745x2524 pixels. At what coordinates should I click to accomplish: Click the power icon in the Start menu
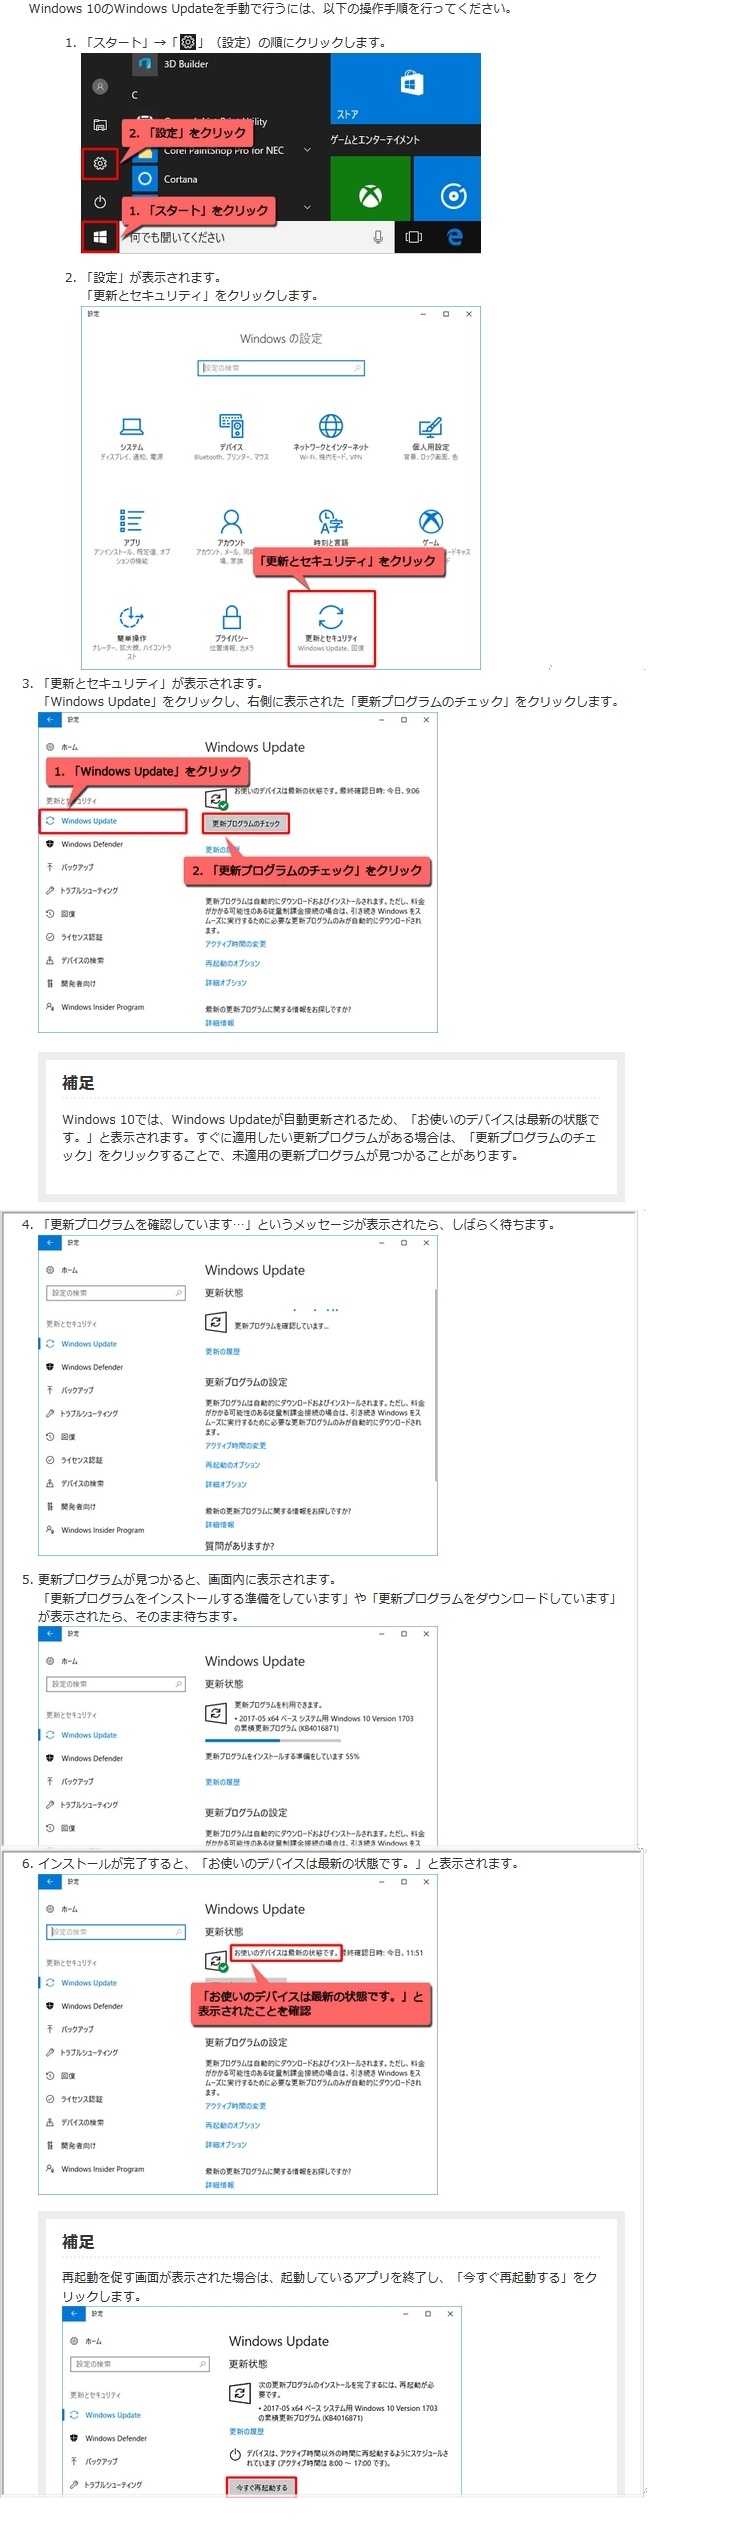coord(100,202)
